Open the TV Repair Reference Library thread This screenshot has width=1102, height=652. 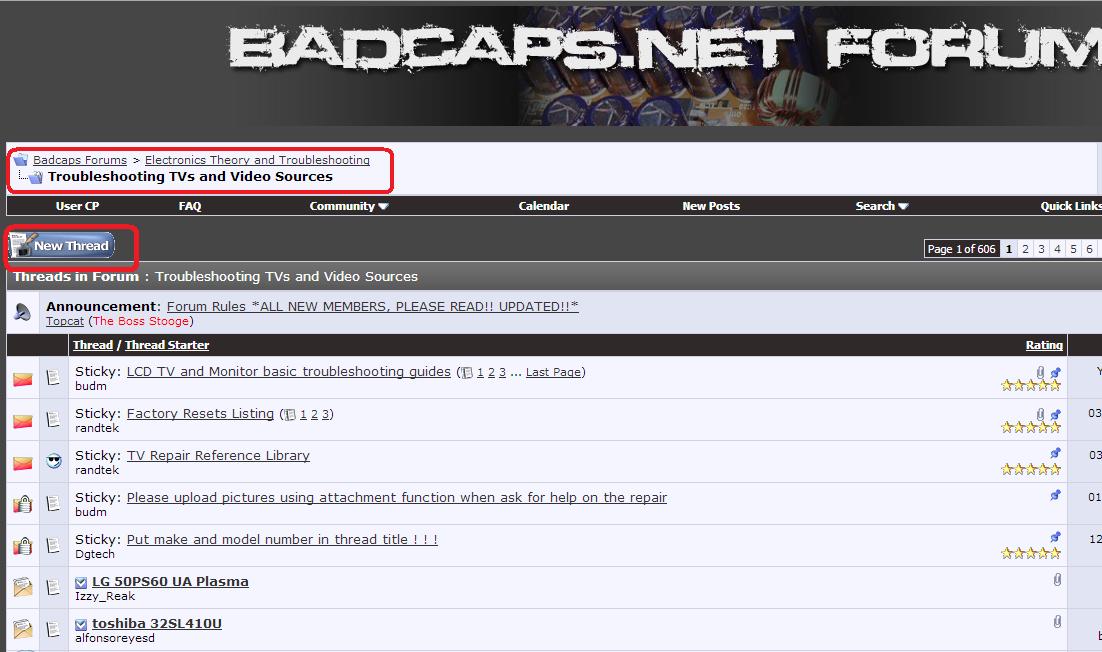pyautogui.click(x=218, y=455)
